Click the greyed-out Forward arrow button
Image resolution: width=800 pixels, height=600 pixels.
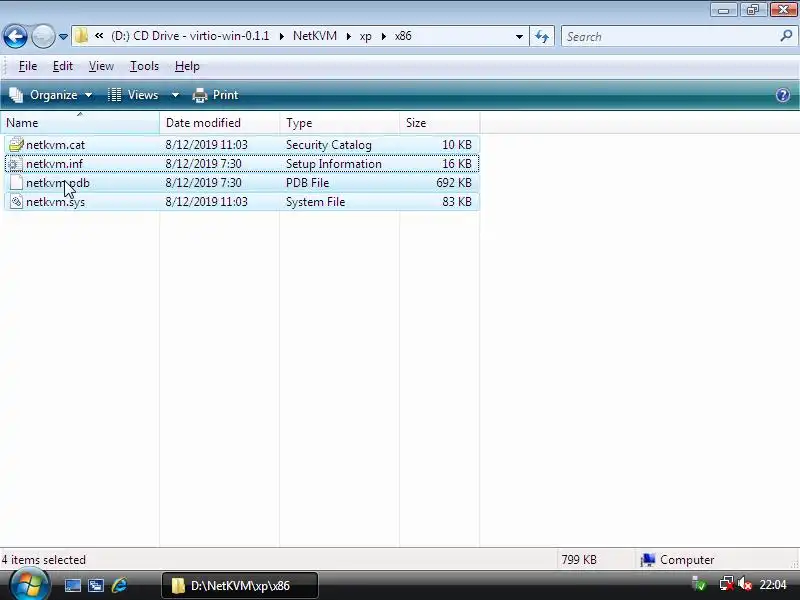click(x=43, y=36)
